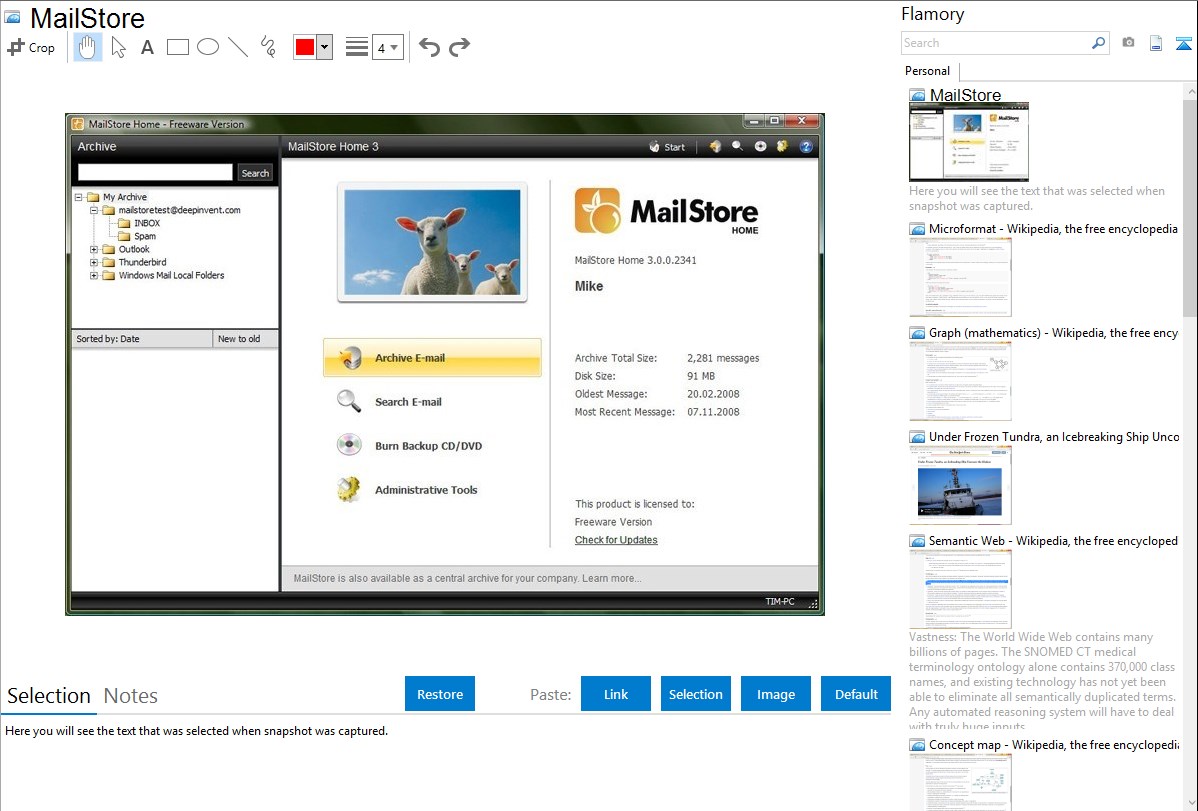Click the rightmost blue icon in Flamory header
Screen dimensions: 1198x811
[x=1183, y=43]
